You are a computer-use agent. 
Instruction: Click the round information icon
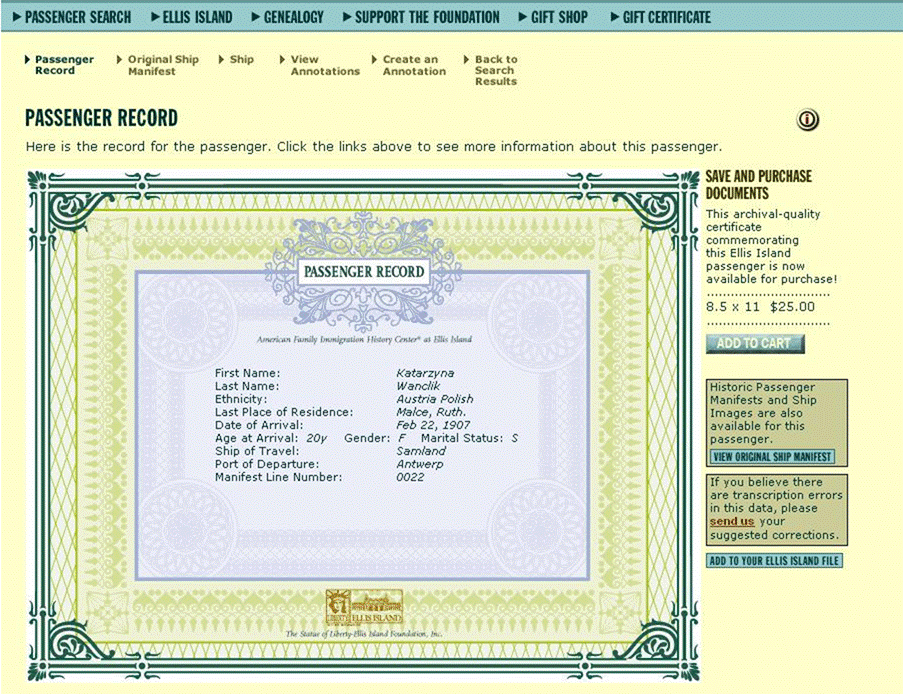[x=807, y=120]
